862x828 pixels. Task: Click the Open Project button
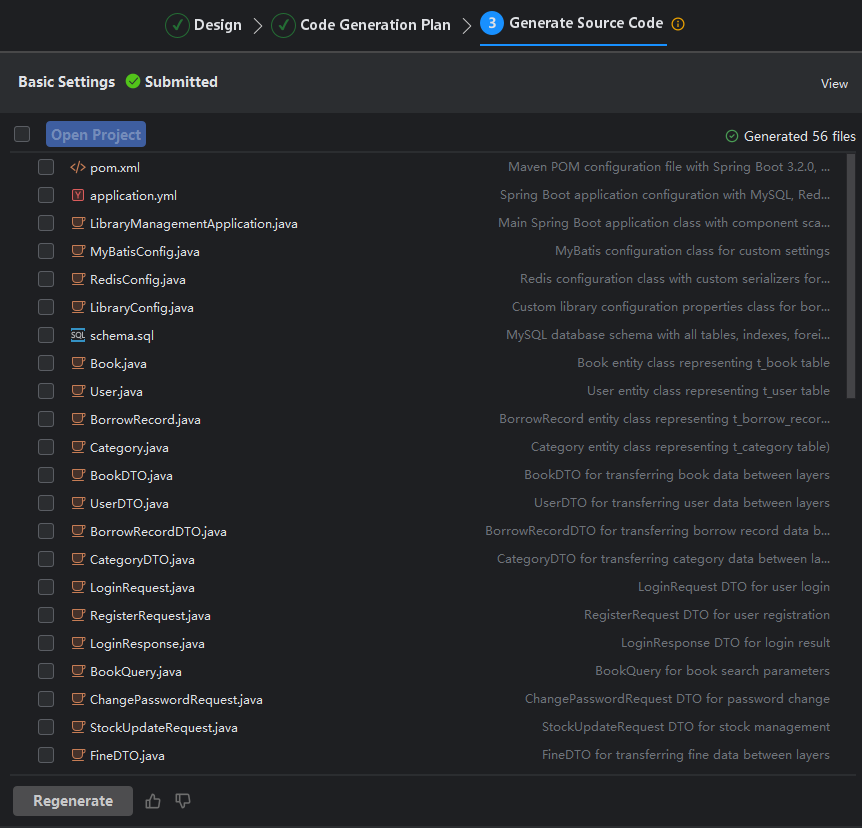click(x=95, y=135)
